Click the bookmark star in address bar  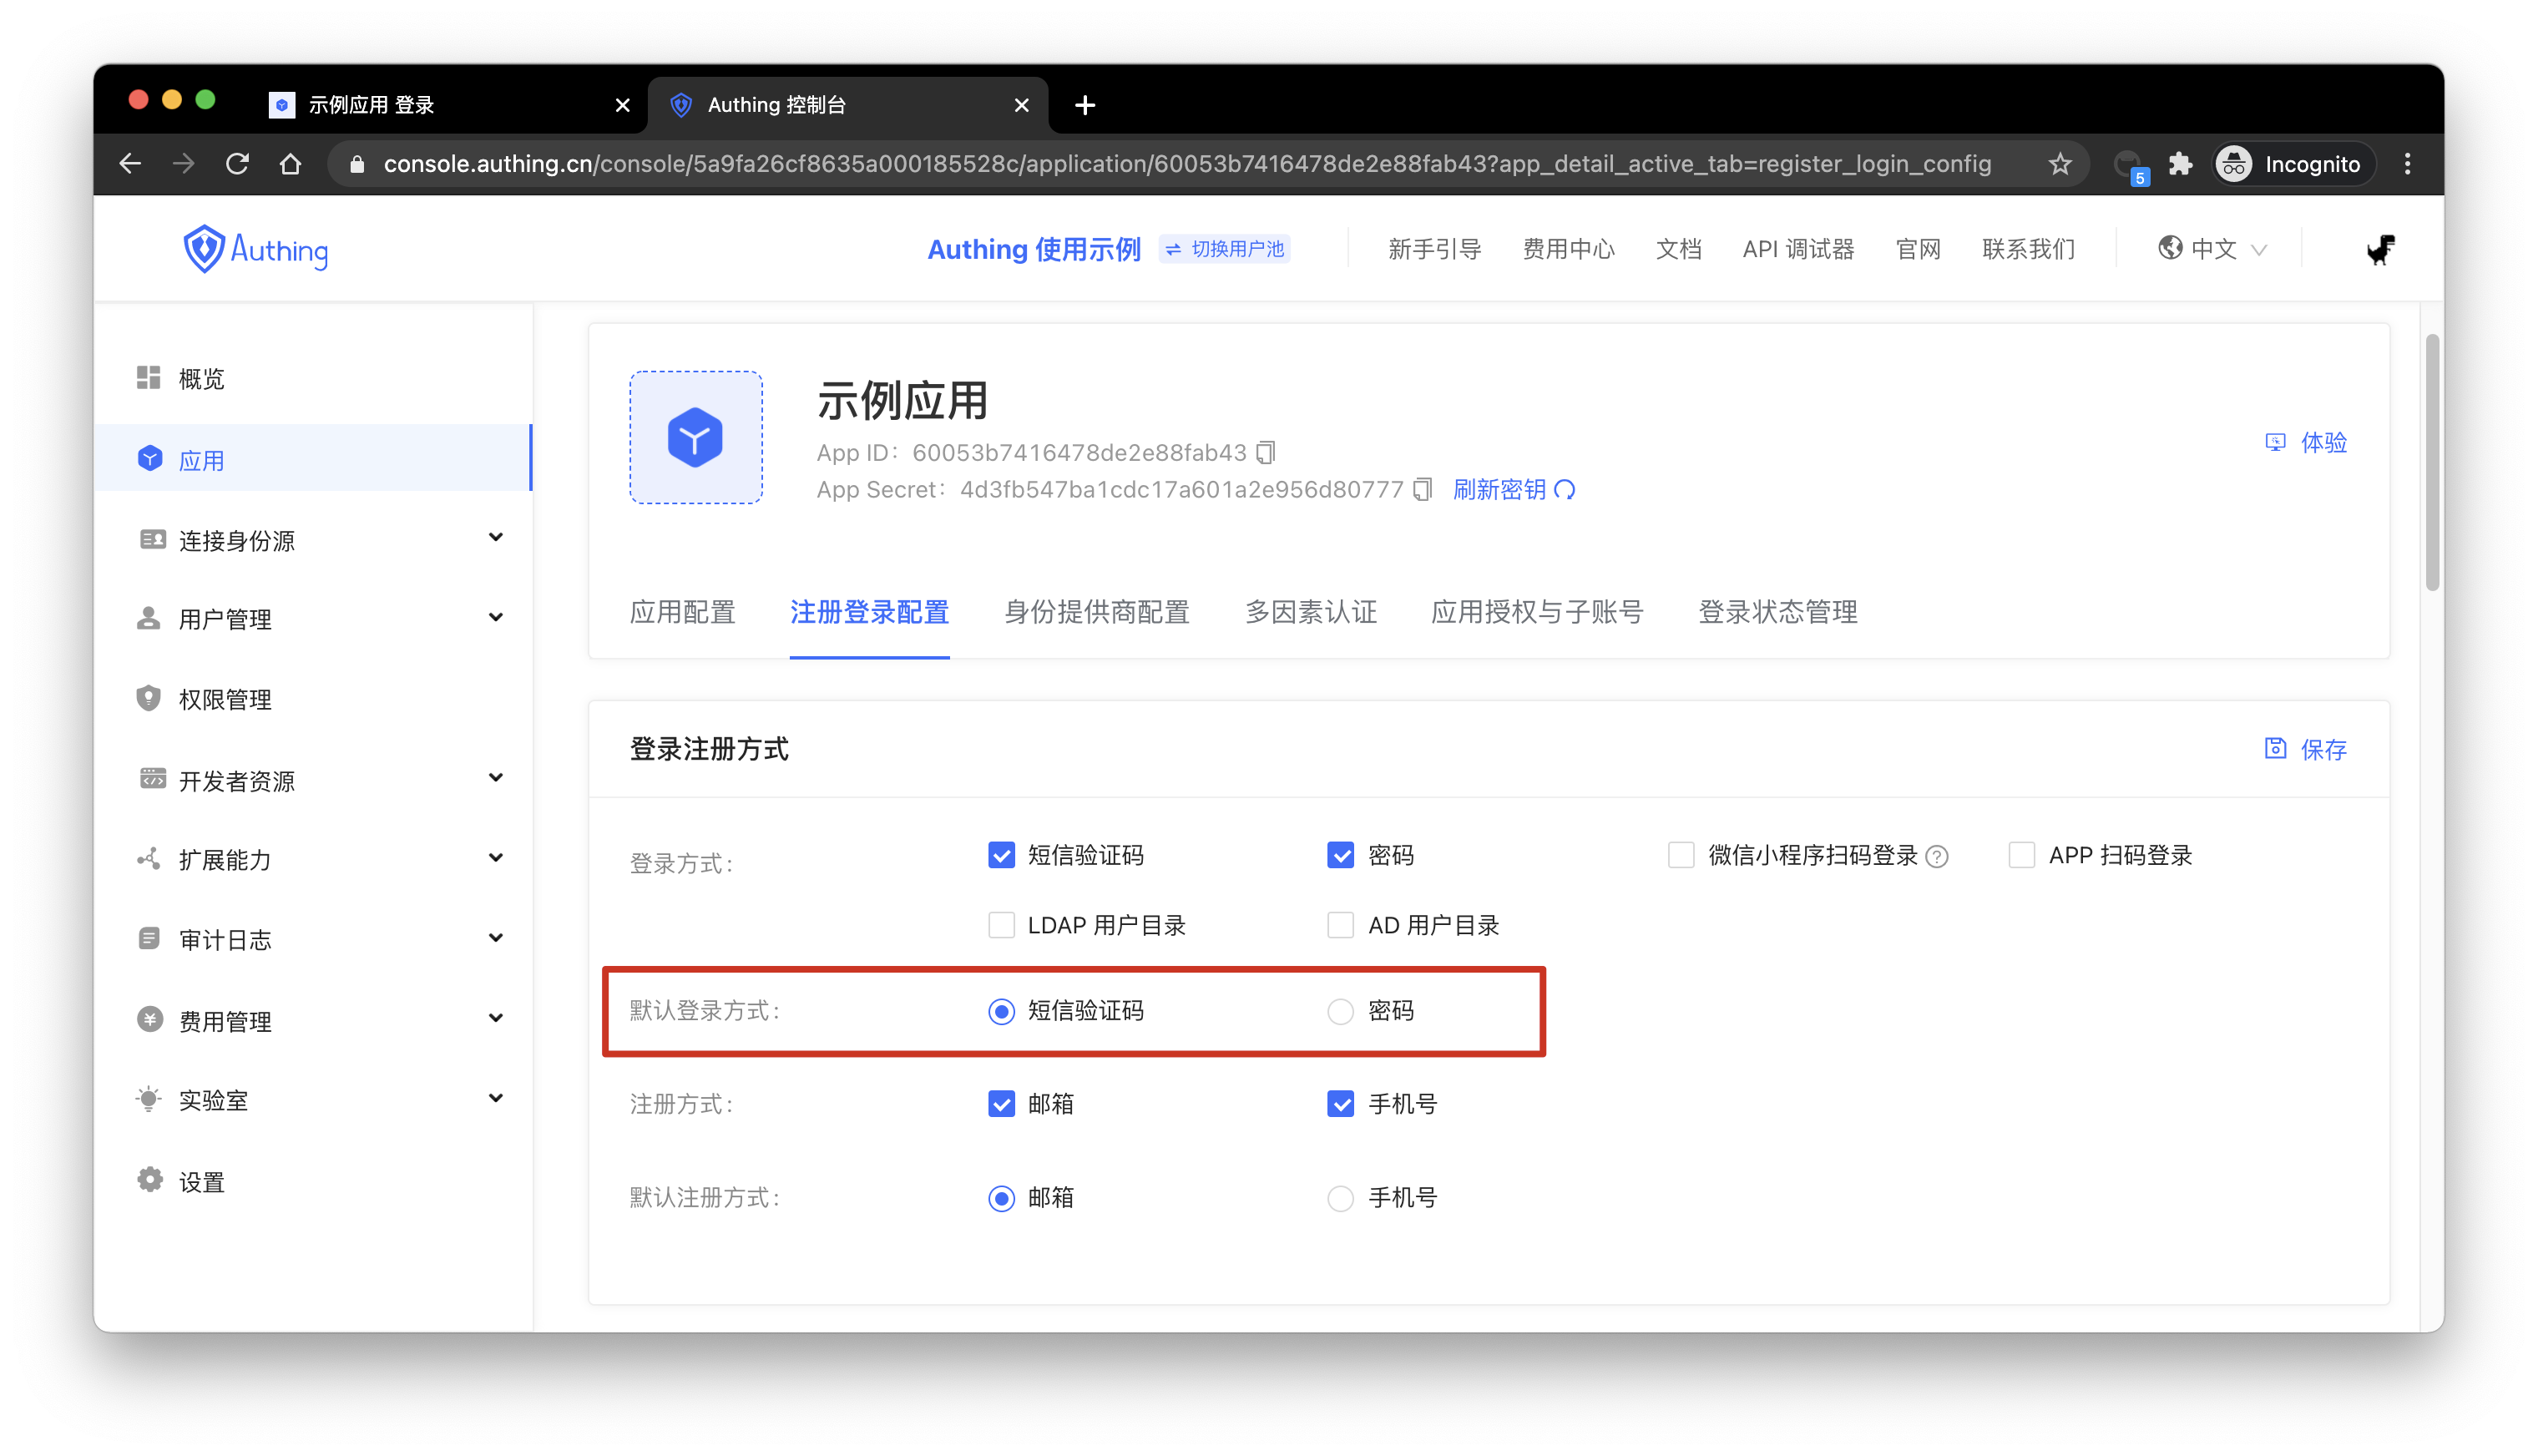tap(2059, 164)
